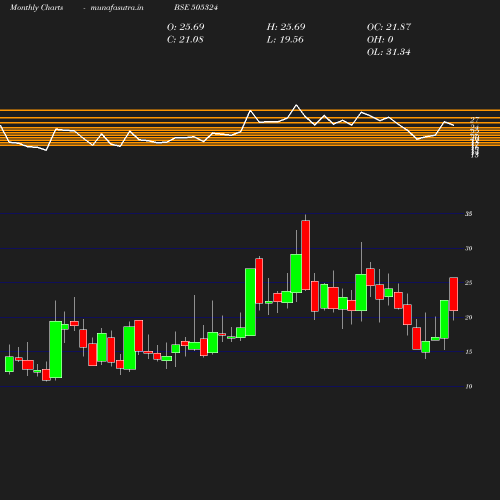This screenshot has width=500, height=500.
Task: Click the OC: 21.87 reading
Action: (389, 27)
